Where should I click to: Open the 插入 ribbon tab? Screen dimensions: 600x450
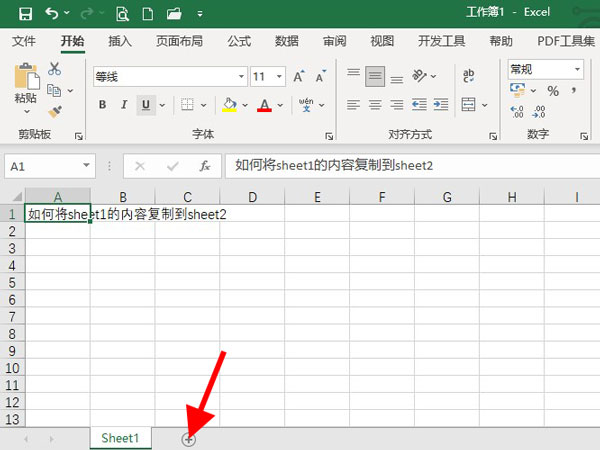coord(120,41)
